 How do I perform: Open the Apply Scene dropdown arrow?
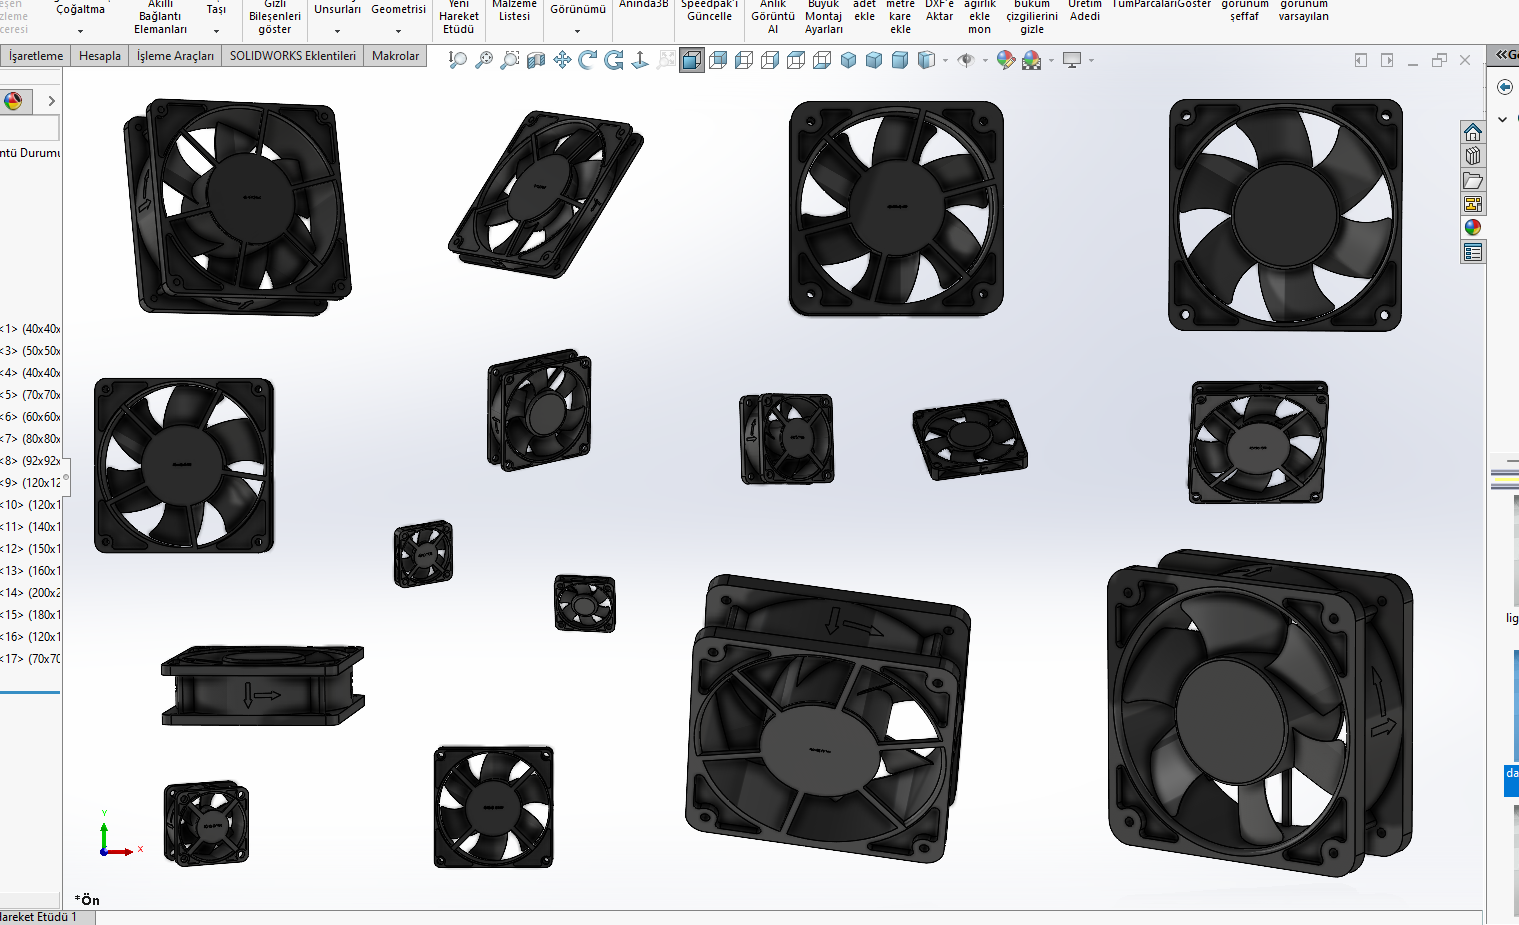click(x=1051, y=60)
